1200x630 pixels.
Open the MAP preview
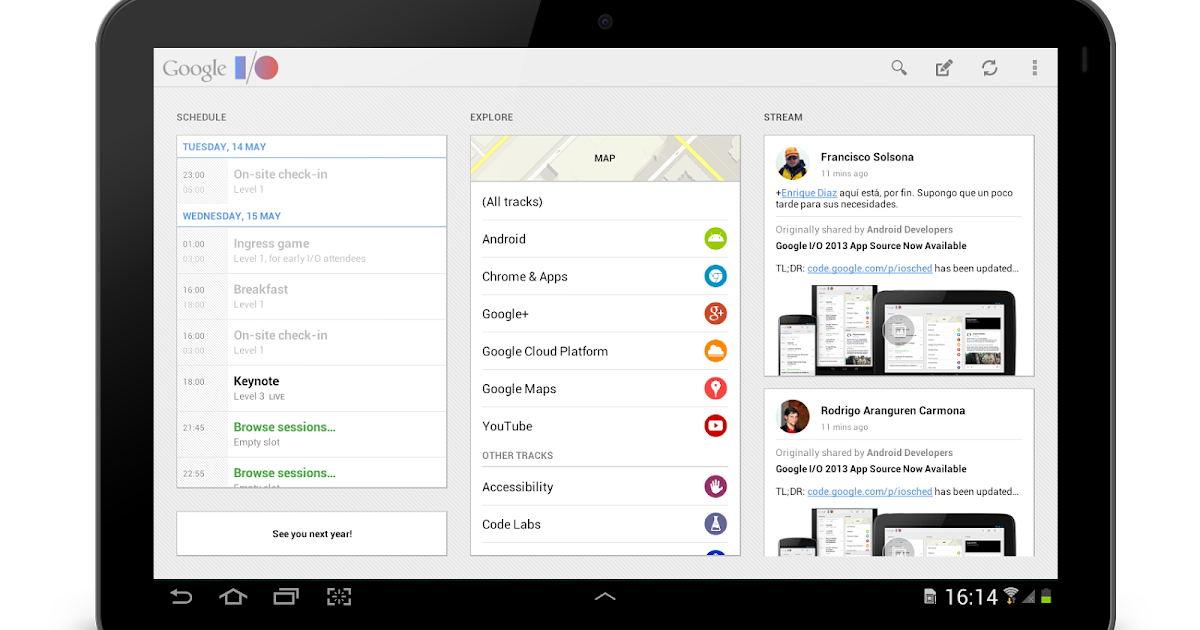[605, 158]
